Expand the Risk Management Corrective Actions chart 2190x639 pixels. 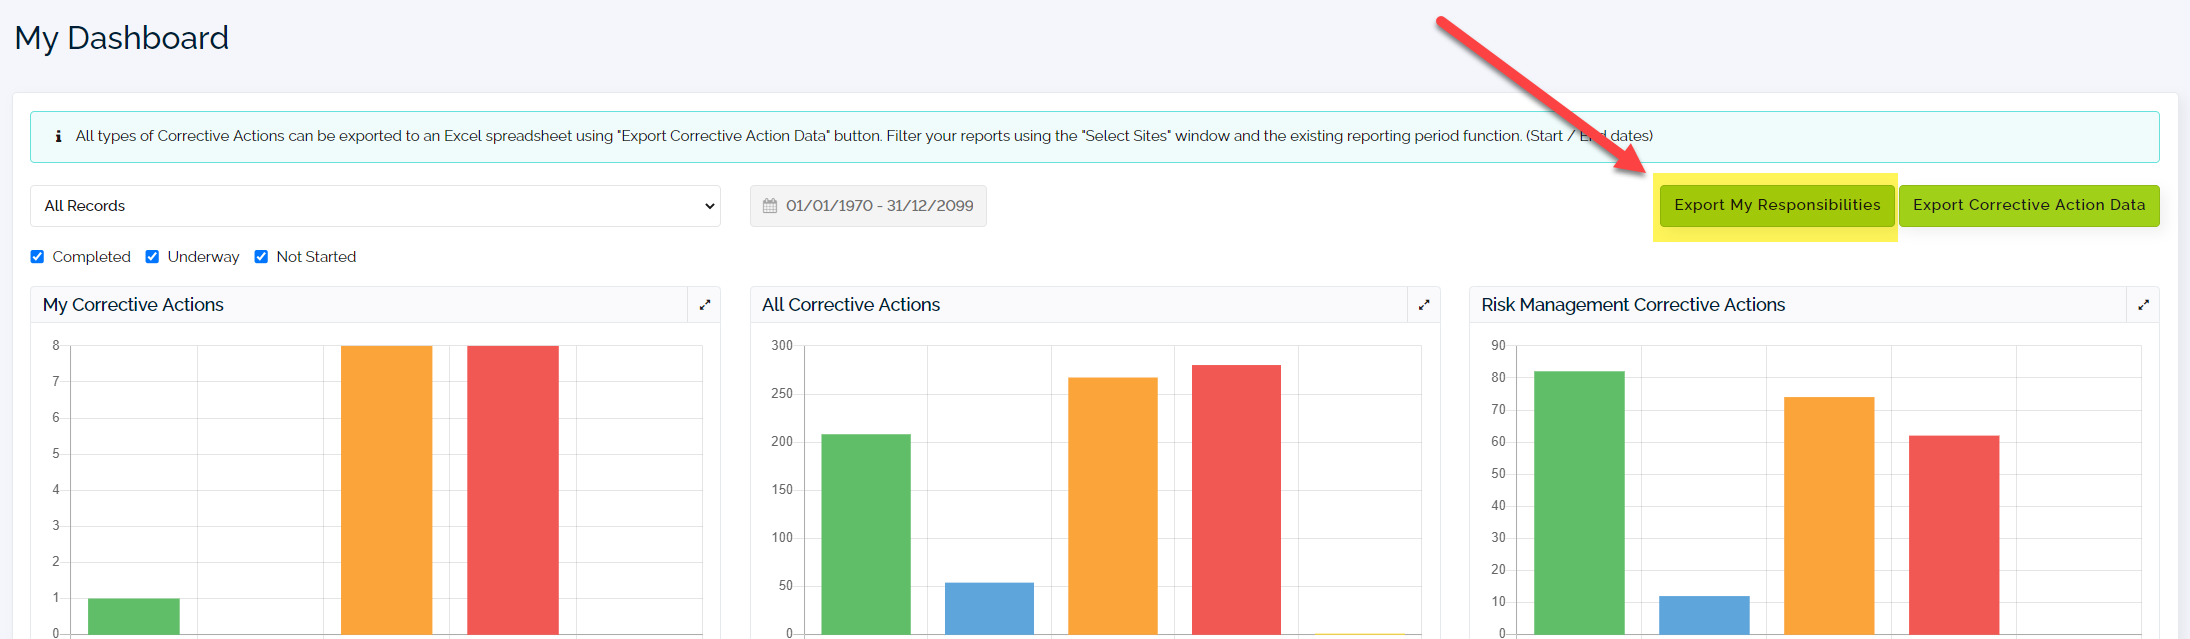pyautogui.click(x=2143, y=305)
